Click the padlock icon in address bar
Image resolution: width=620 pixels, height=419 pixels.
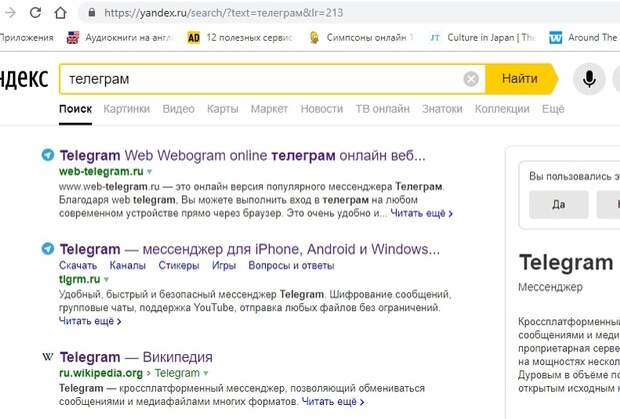[x=92, y=12]
